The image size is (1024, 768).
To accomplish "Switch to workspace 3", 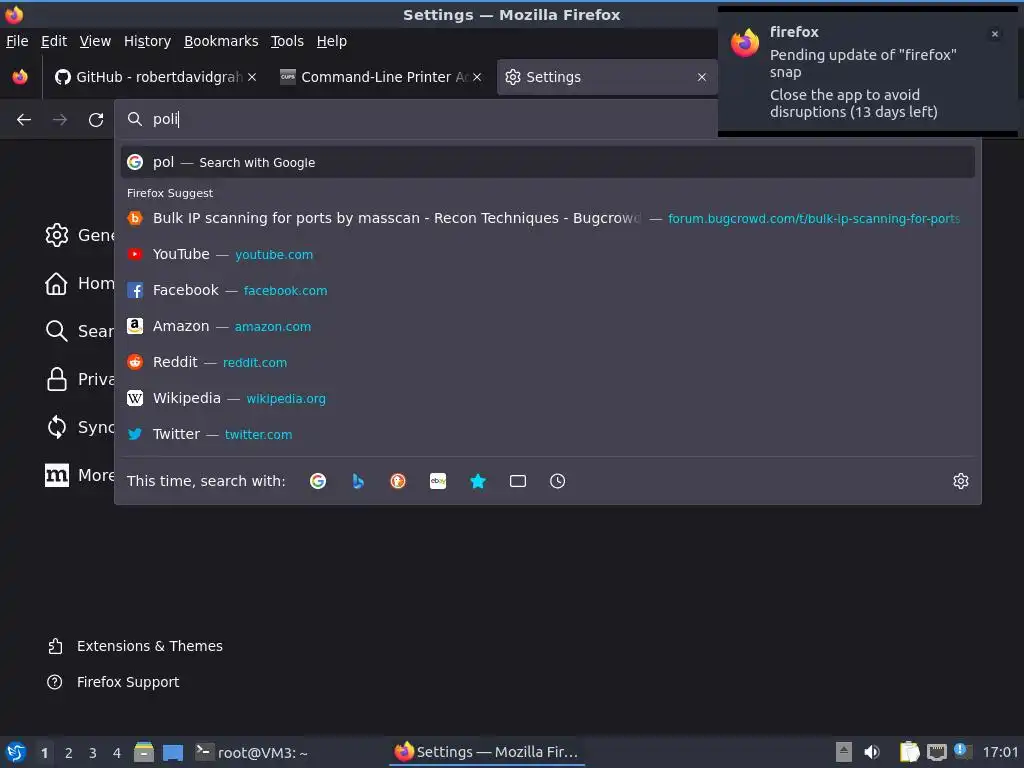I will click(93, 753).
